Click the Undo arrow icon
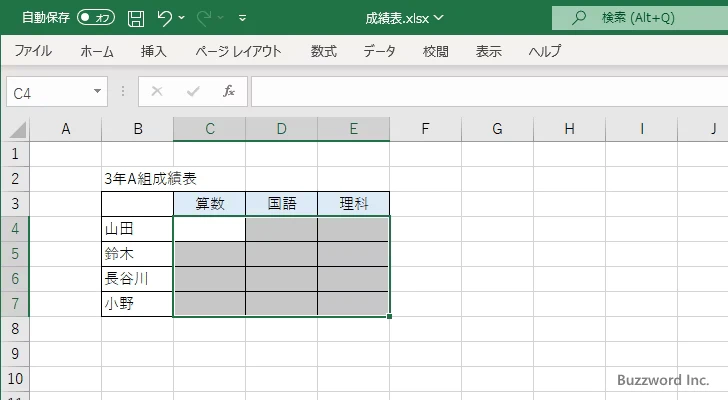This screenshot has width=728, height=400. point(164,18)
